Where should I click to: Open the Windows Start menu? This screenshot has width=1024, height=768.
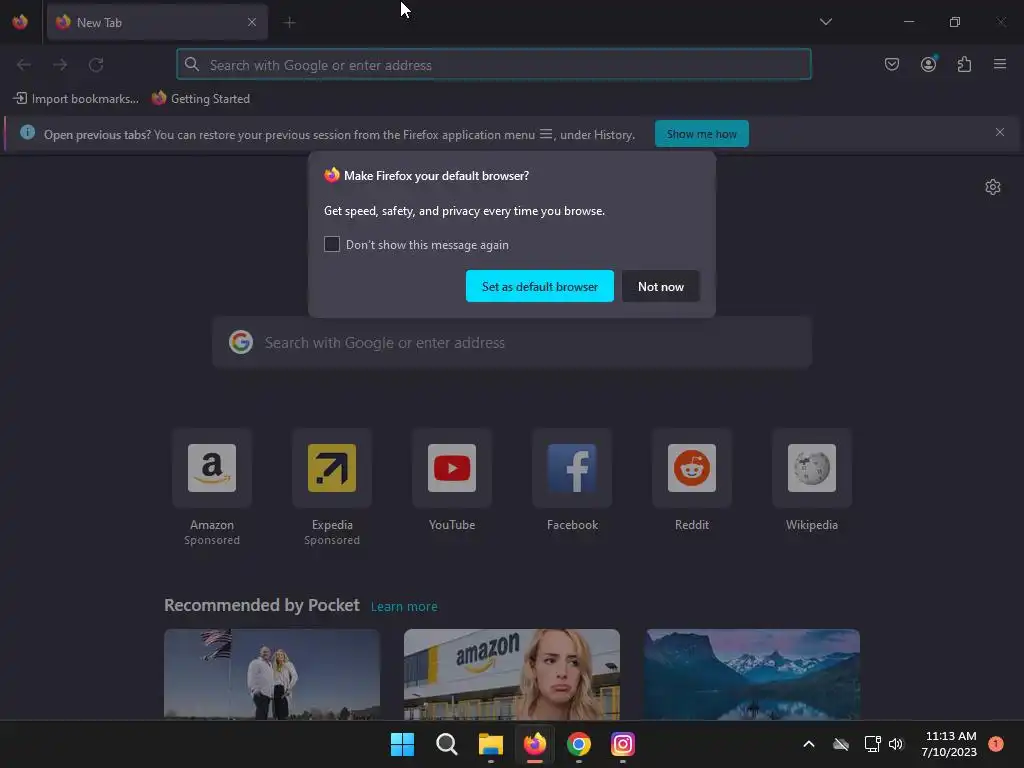point(402,744)
